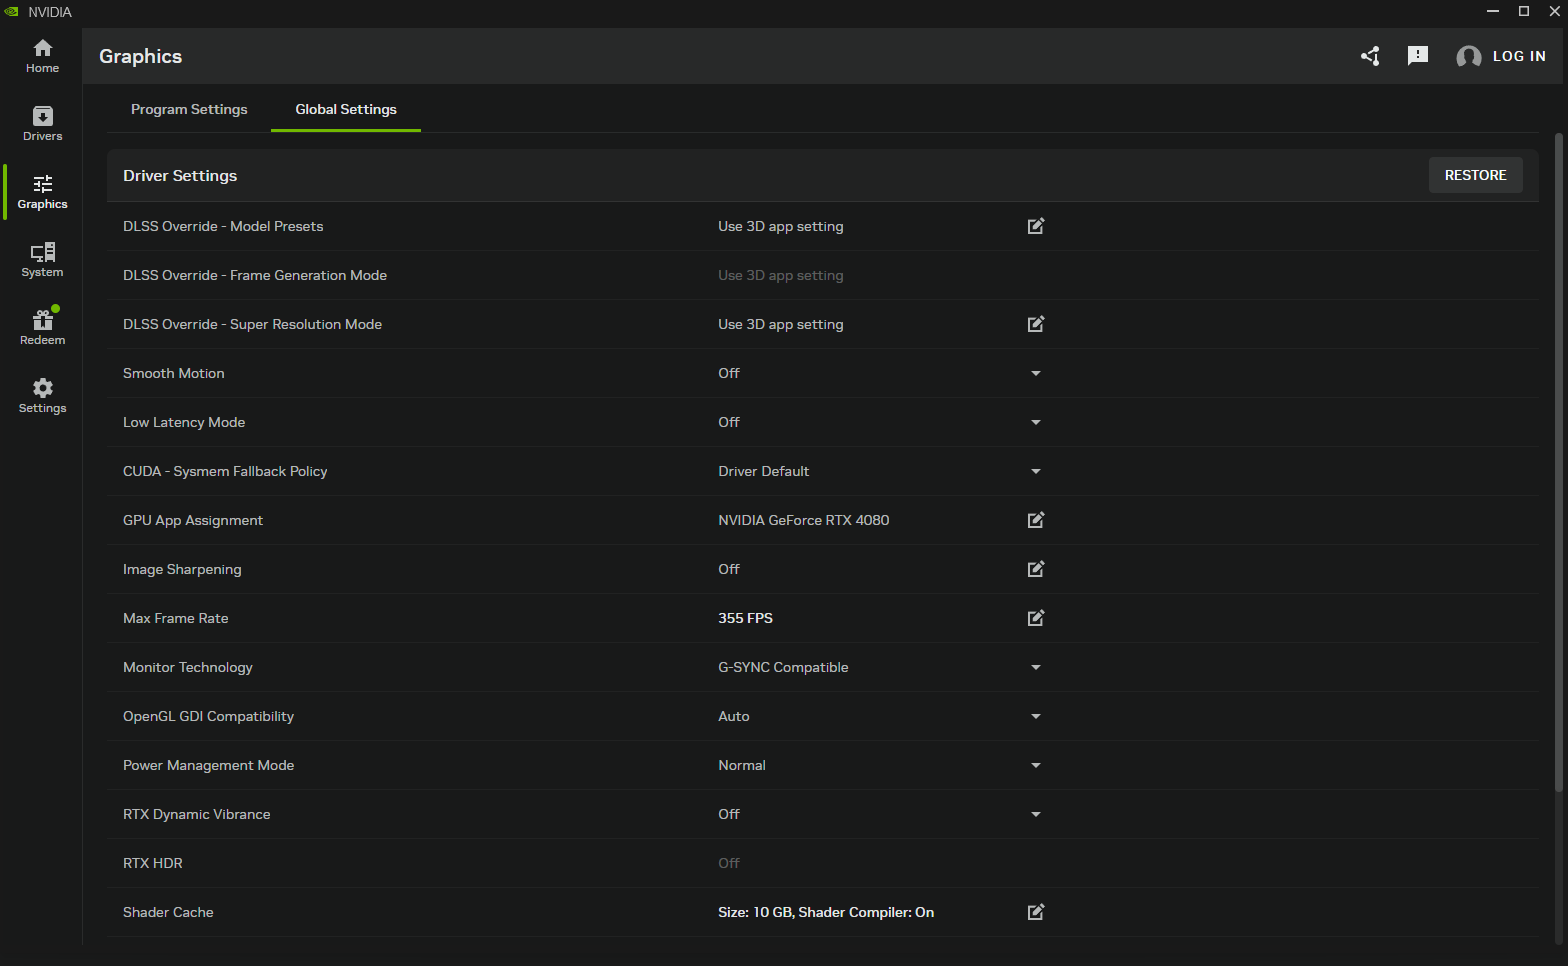This screenshot has width=1568, height=966.
Task: Open the Settings gear in sidebar
Action: point(42,396)
